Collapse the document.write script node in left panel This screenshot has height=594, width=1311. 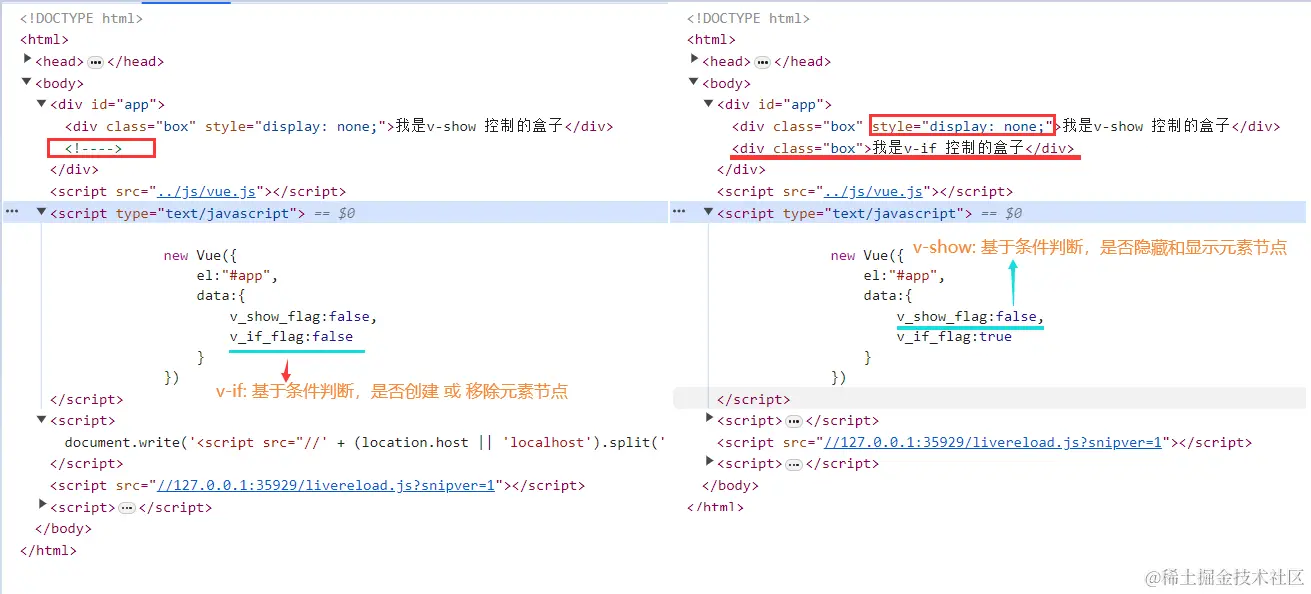42,420
